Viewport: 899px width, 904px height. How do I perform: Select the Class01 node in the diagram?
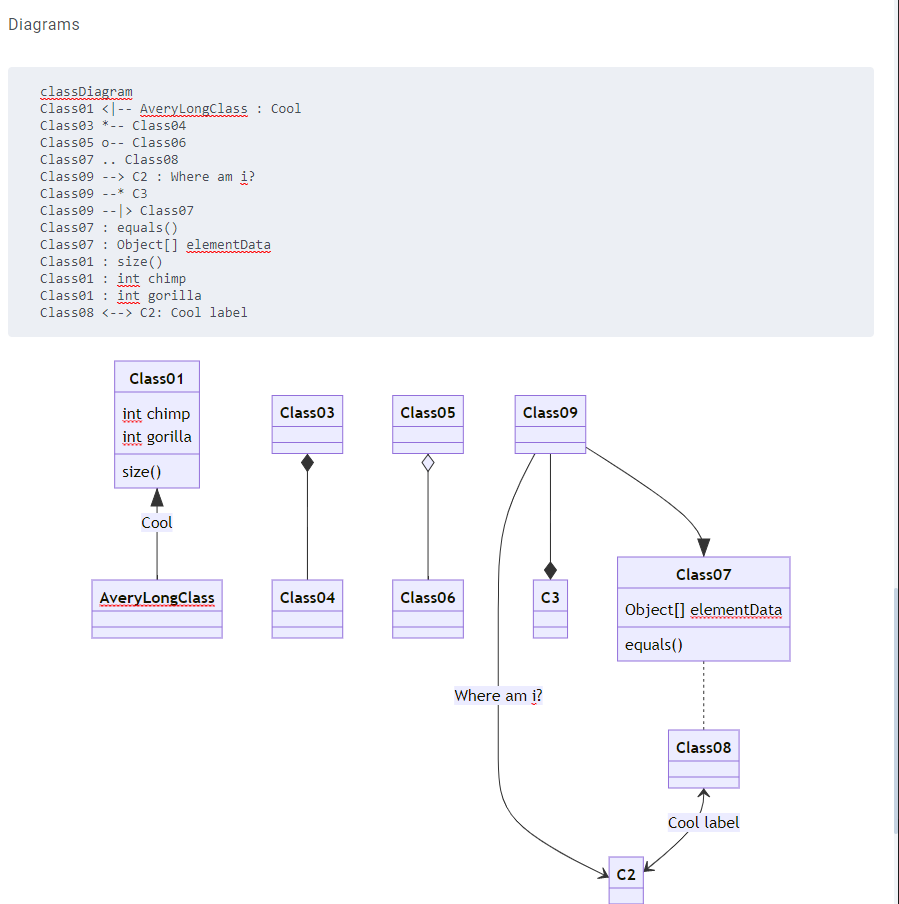[156, 377]
